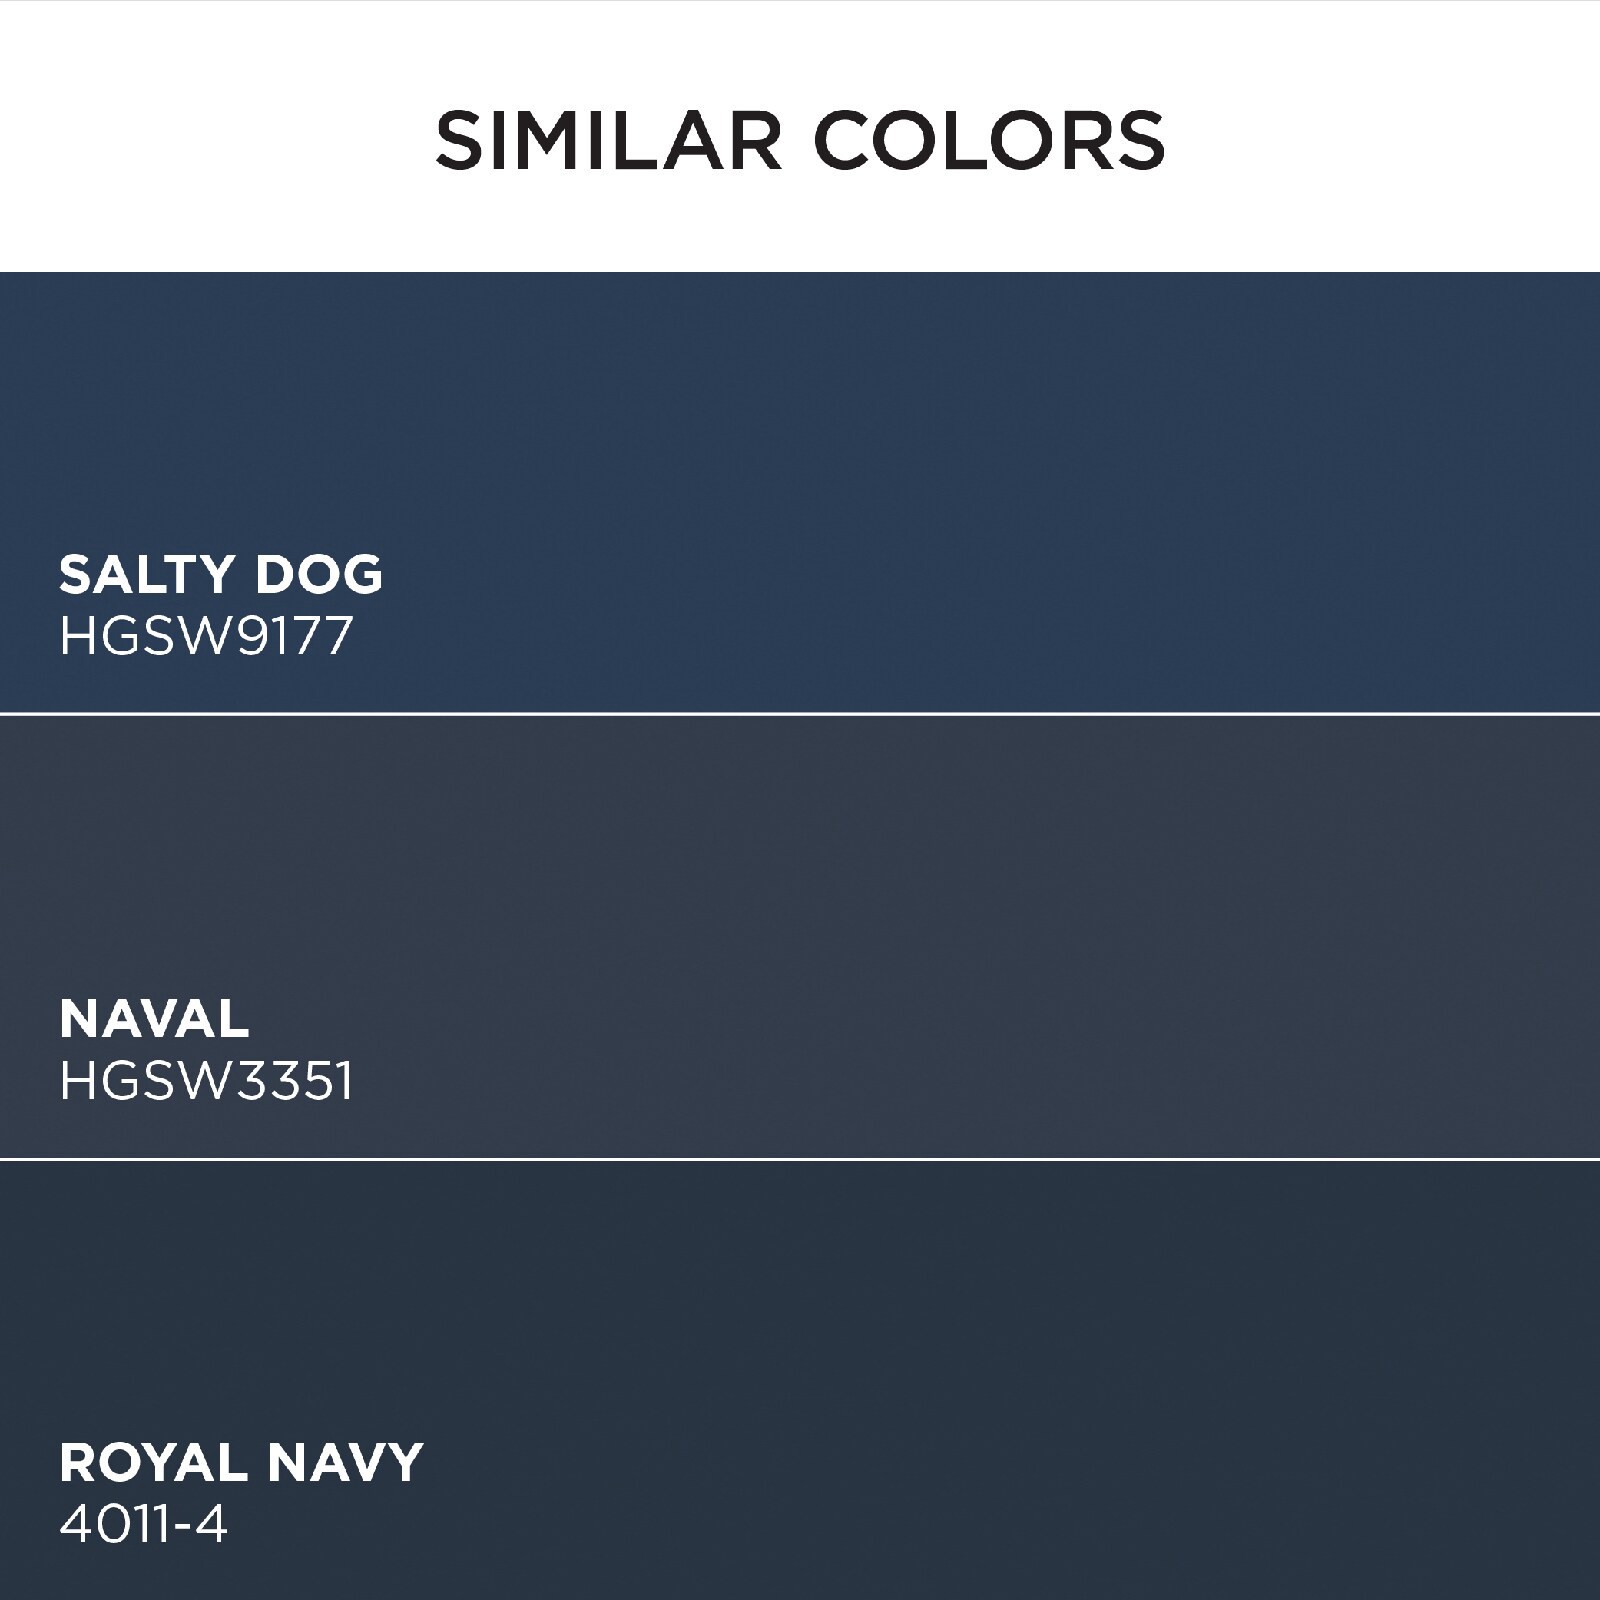Screen dimensions: 1600x1600
Task: Click the "ROYAL NAVY" color name
Action: point(241,1462)
